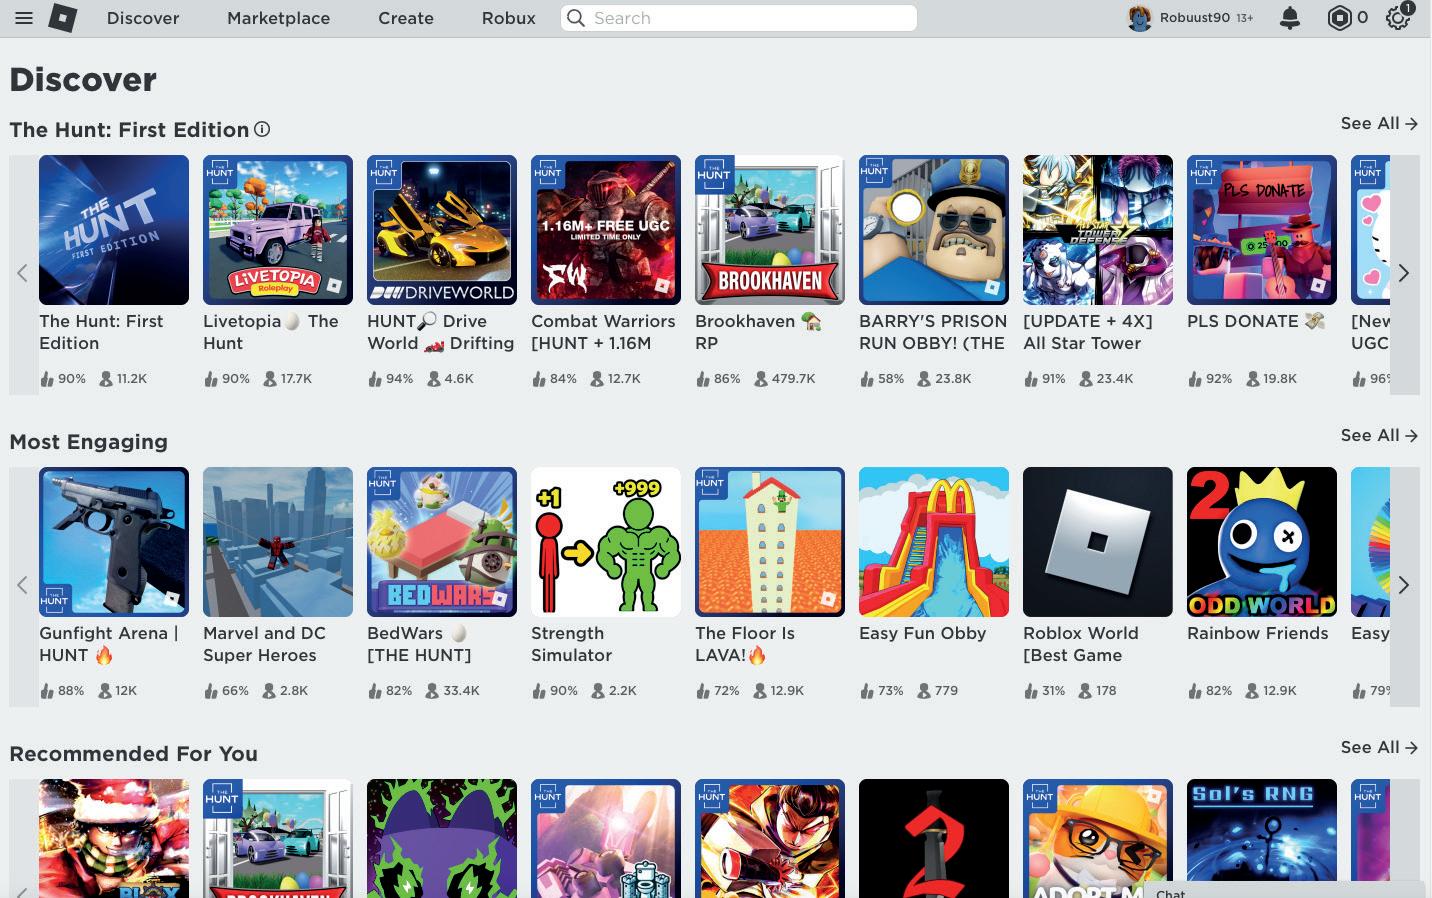Click the 'Marvel and DC Super Heroes' title
The height and width of the screenshot is (898, 1432).
click(264, 644)
